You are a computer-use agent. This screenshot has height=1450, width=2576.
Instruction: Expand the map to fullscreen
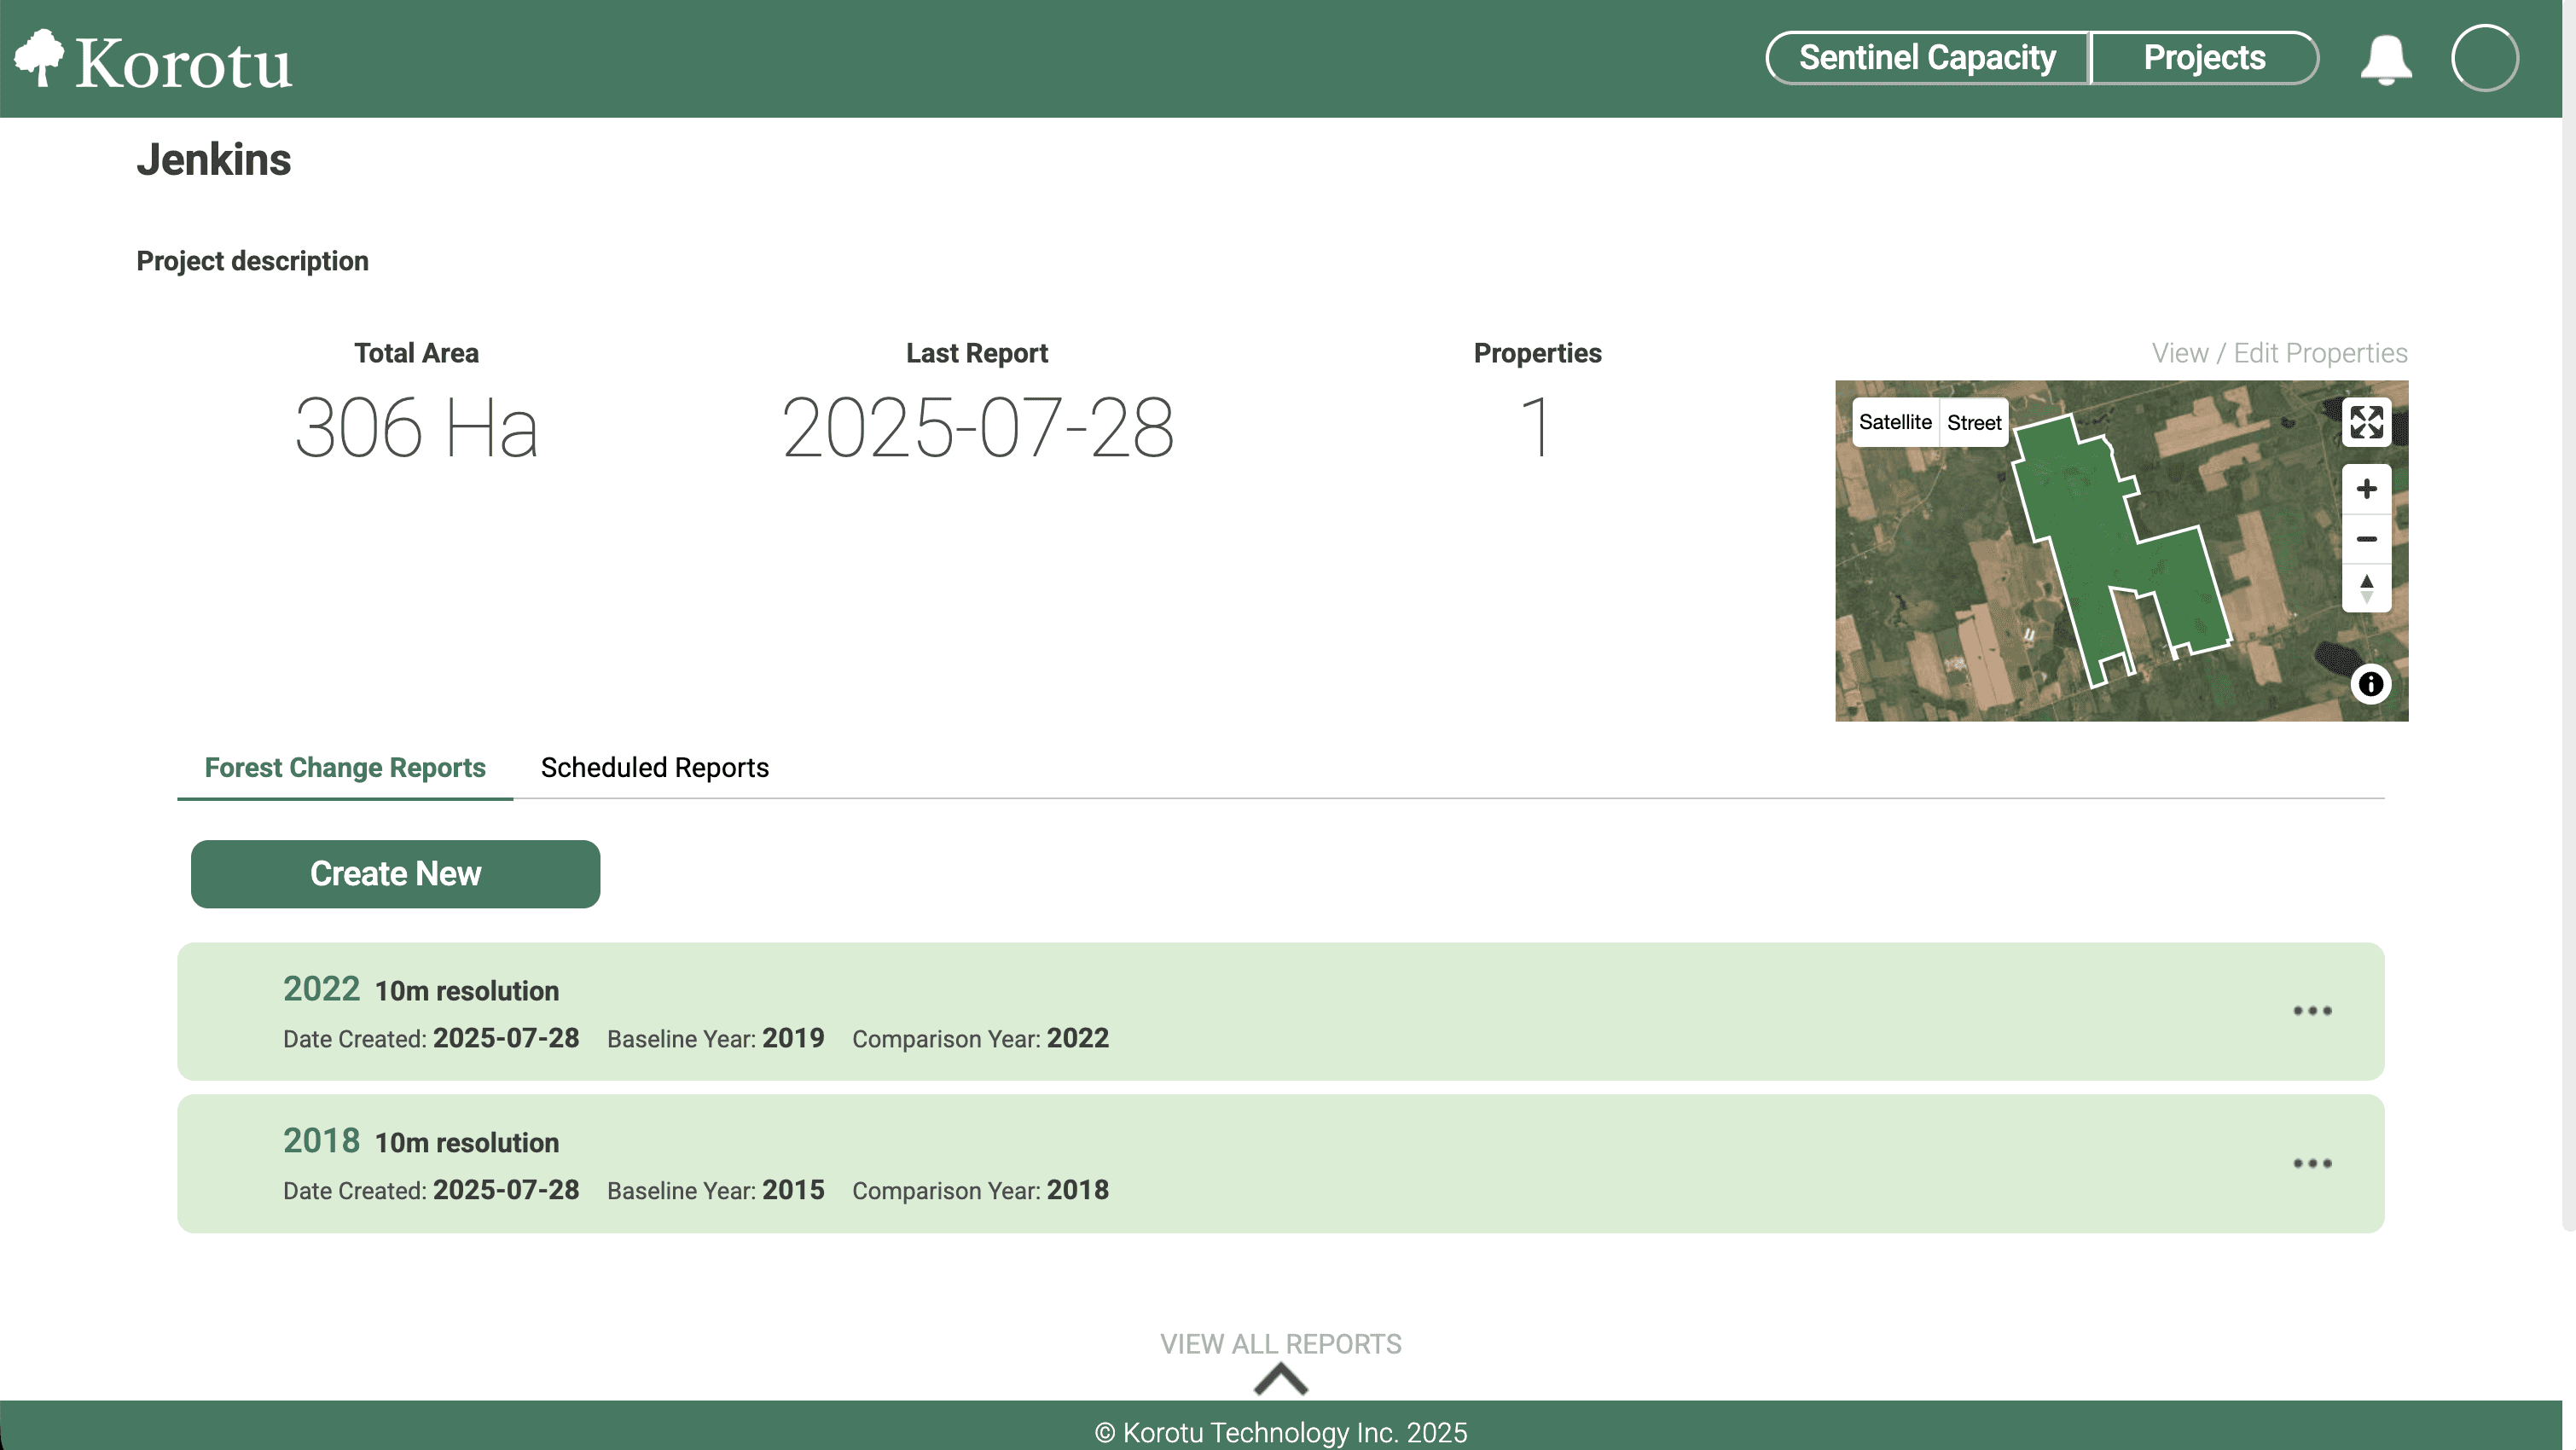pyautogui.click(x=2366, y=422)
